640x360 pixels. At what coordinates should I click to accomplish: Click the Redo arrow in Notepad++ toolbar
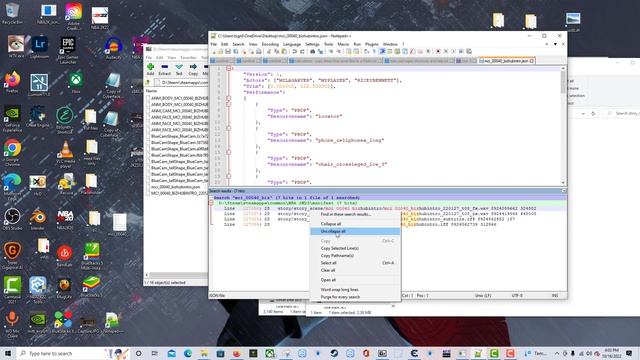[302, 52]
